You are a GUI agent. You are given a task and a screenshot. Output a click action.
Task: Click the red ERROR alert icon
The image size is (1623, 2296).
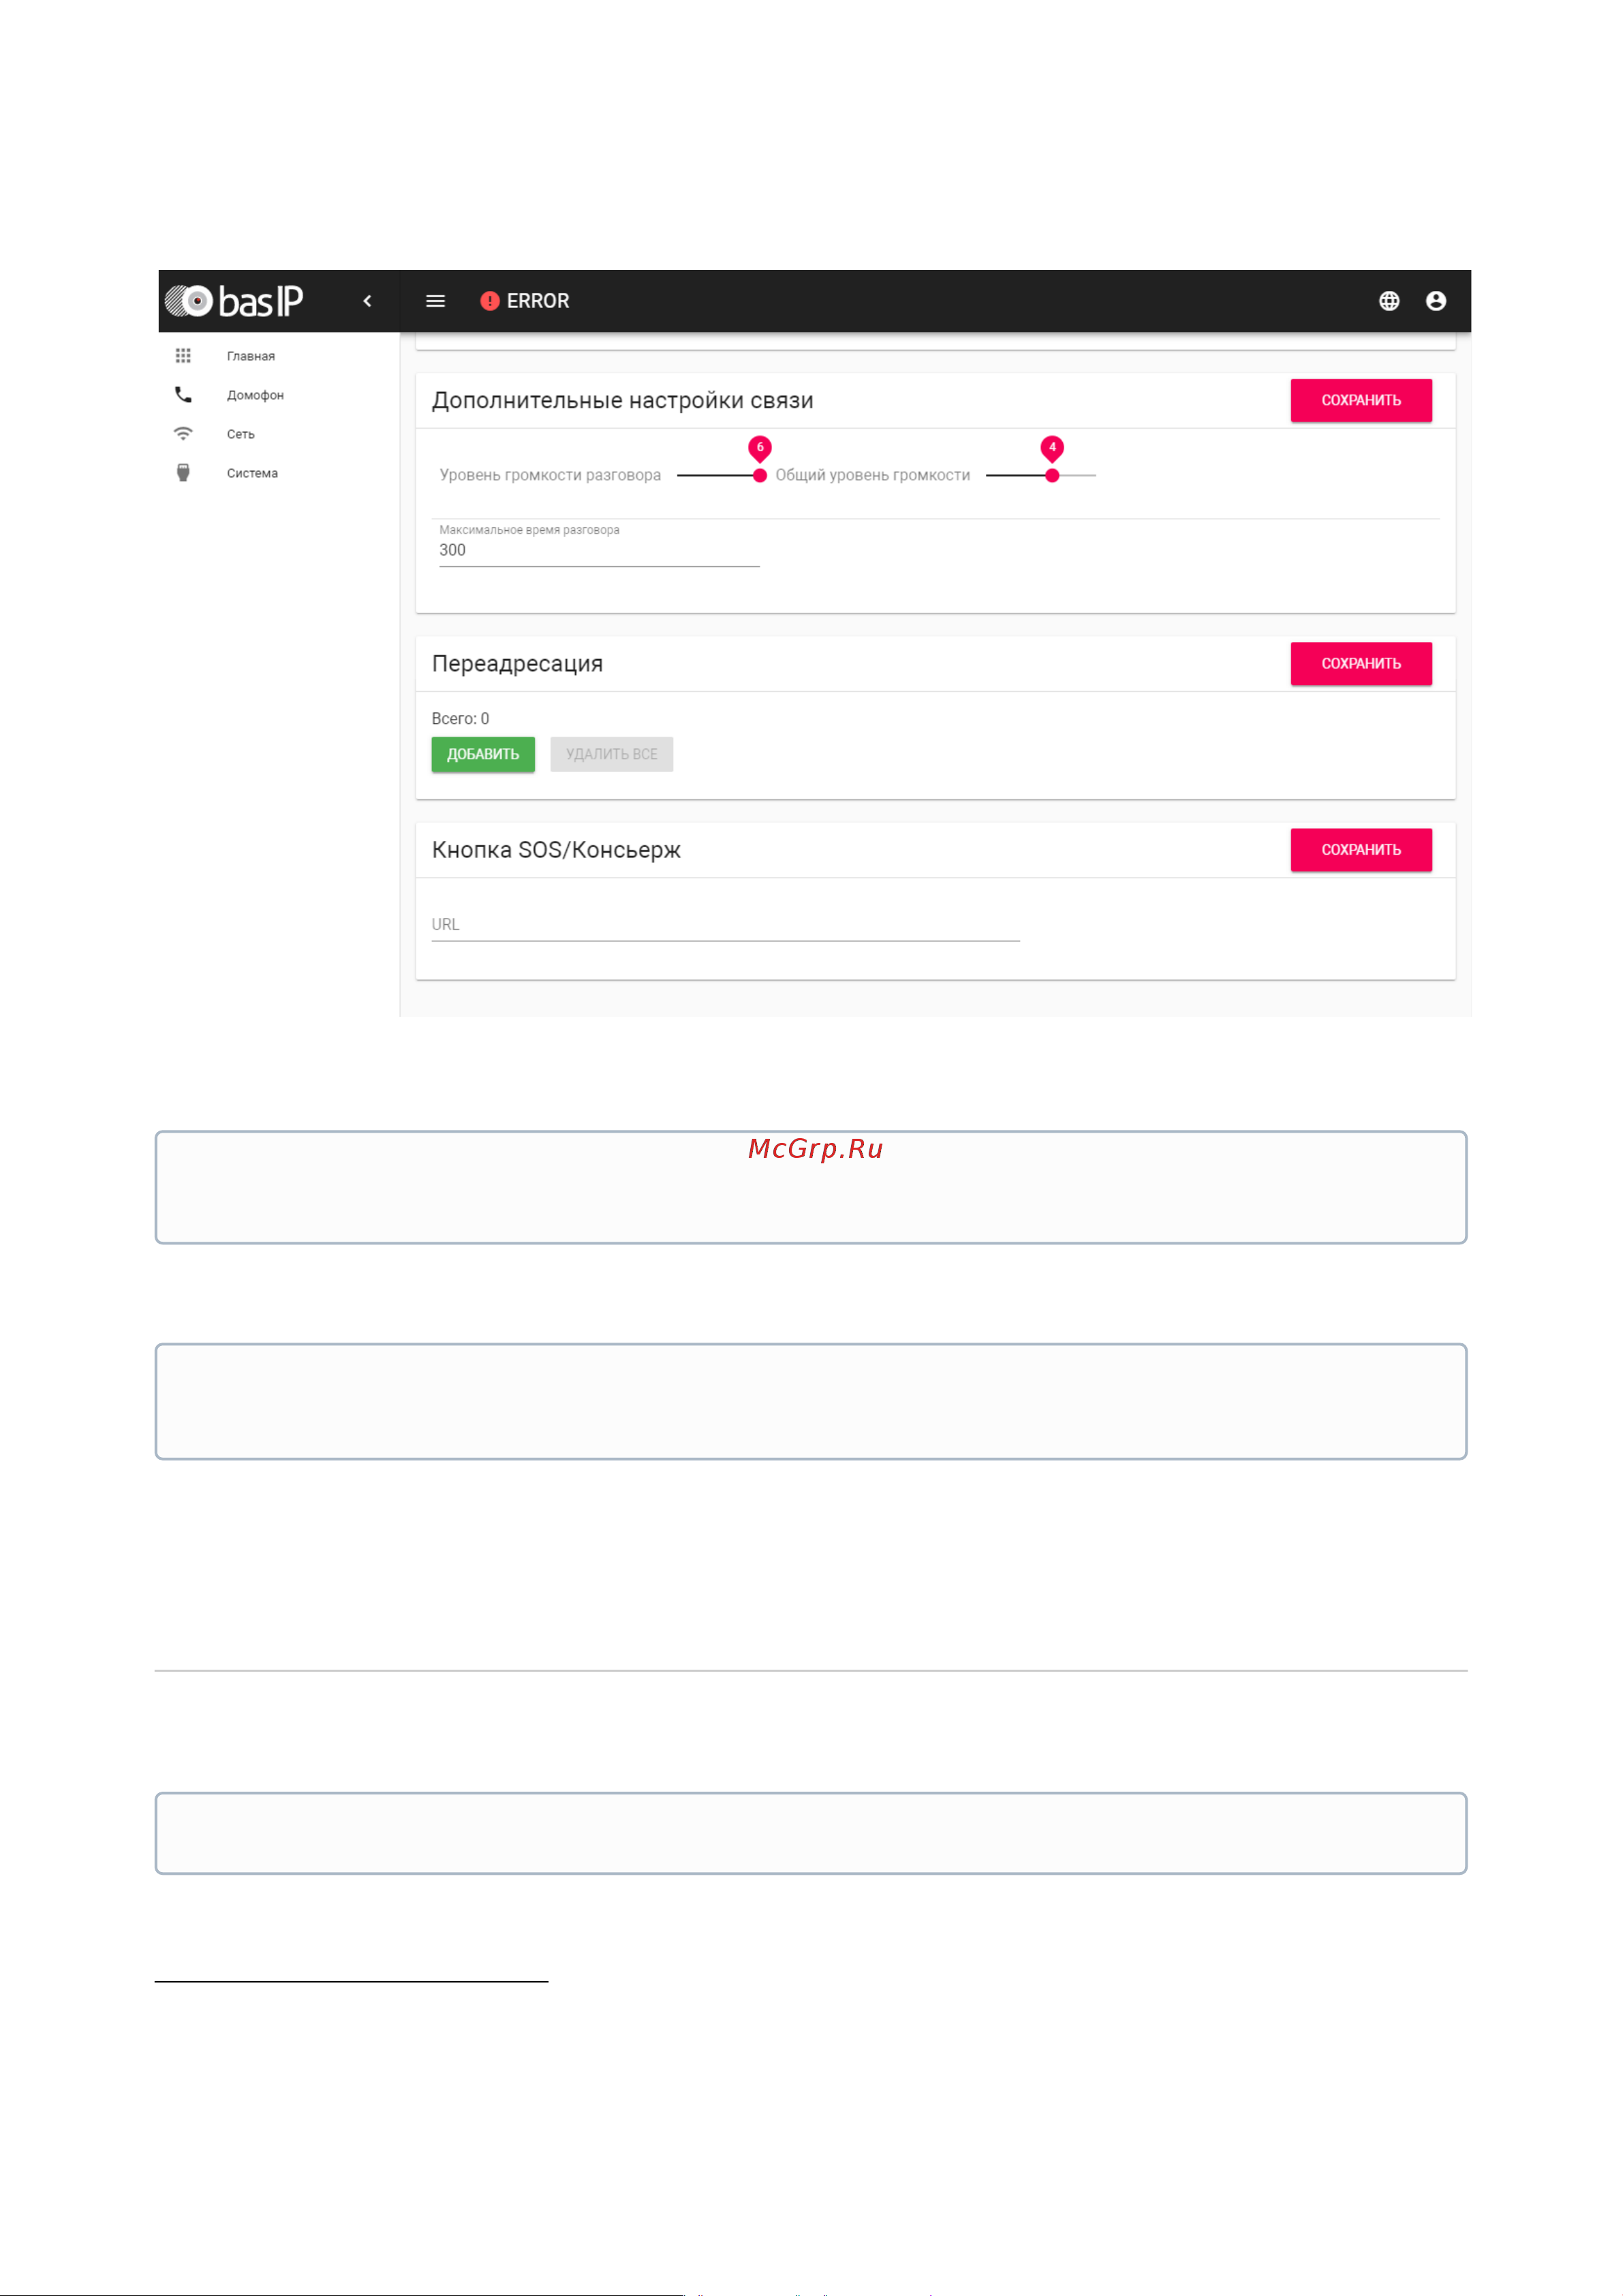[490, 301]
